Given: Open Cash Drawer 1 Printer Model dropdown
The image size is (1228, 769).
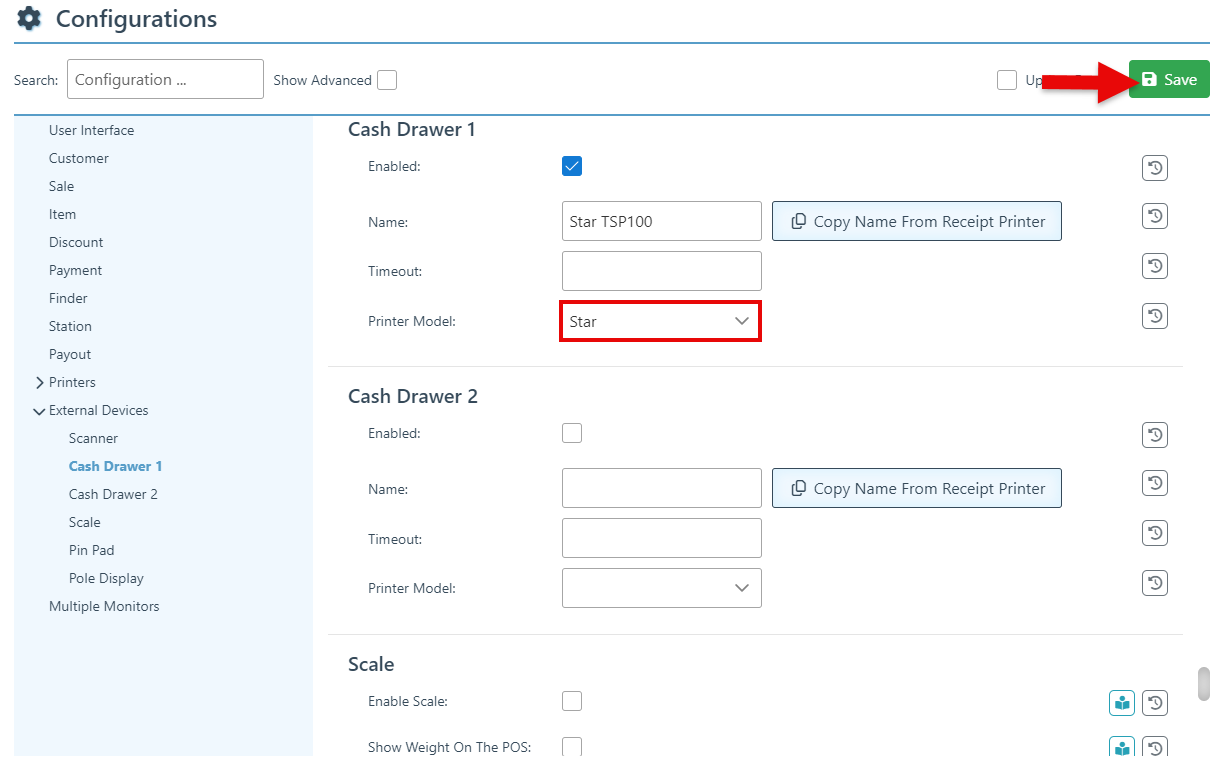Looking at the screenshot, I should pyautogui.click(x=661, y=322).
